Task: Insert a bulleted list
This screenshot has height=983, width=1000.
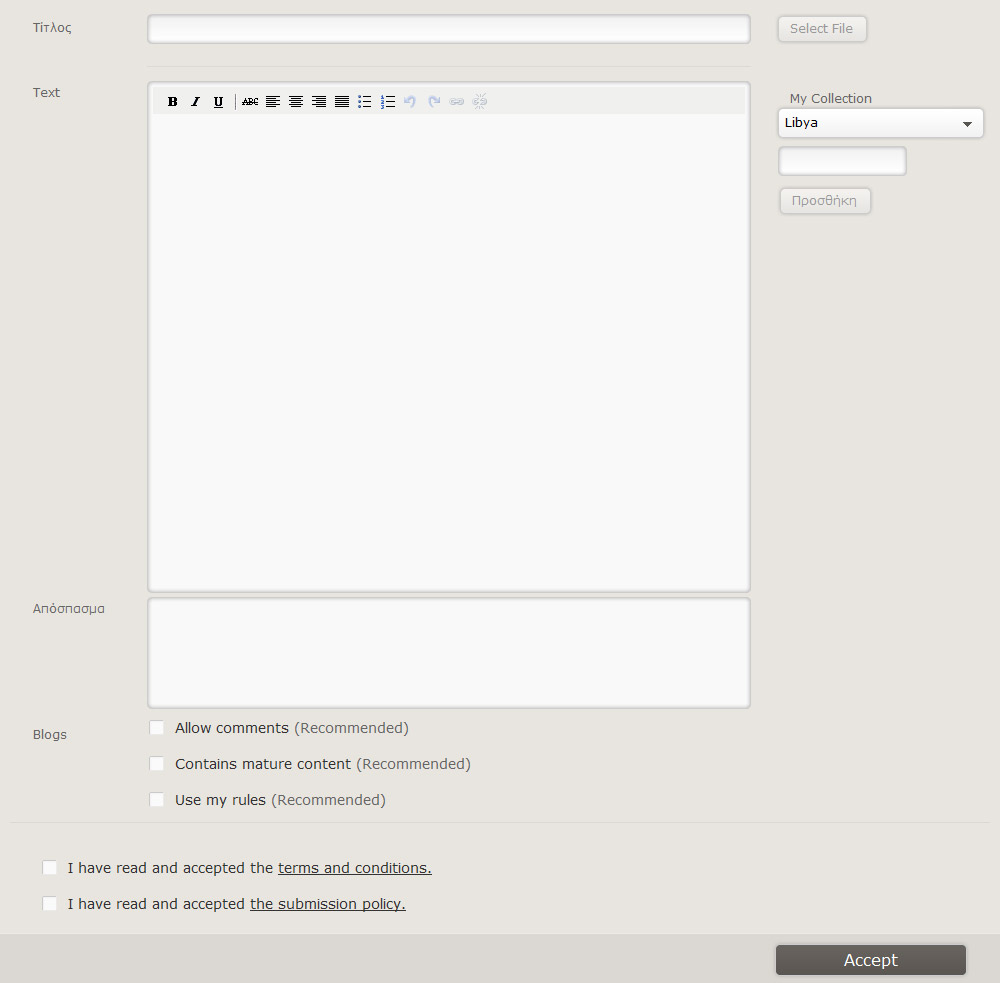Action: click(365, 101)
